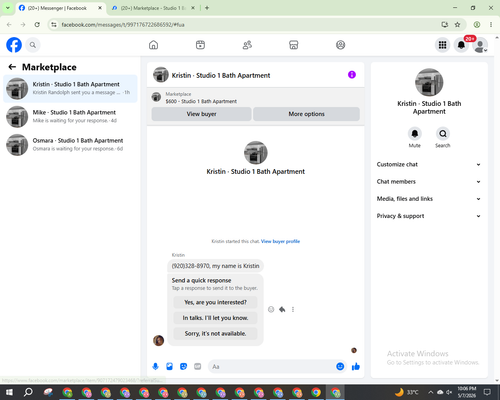Viewport: 500px width, 400px height.
Task: Open the chrome tab search dropdown arrow
Action: [x=7, y=8]
